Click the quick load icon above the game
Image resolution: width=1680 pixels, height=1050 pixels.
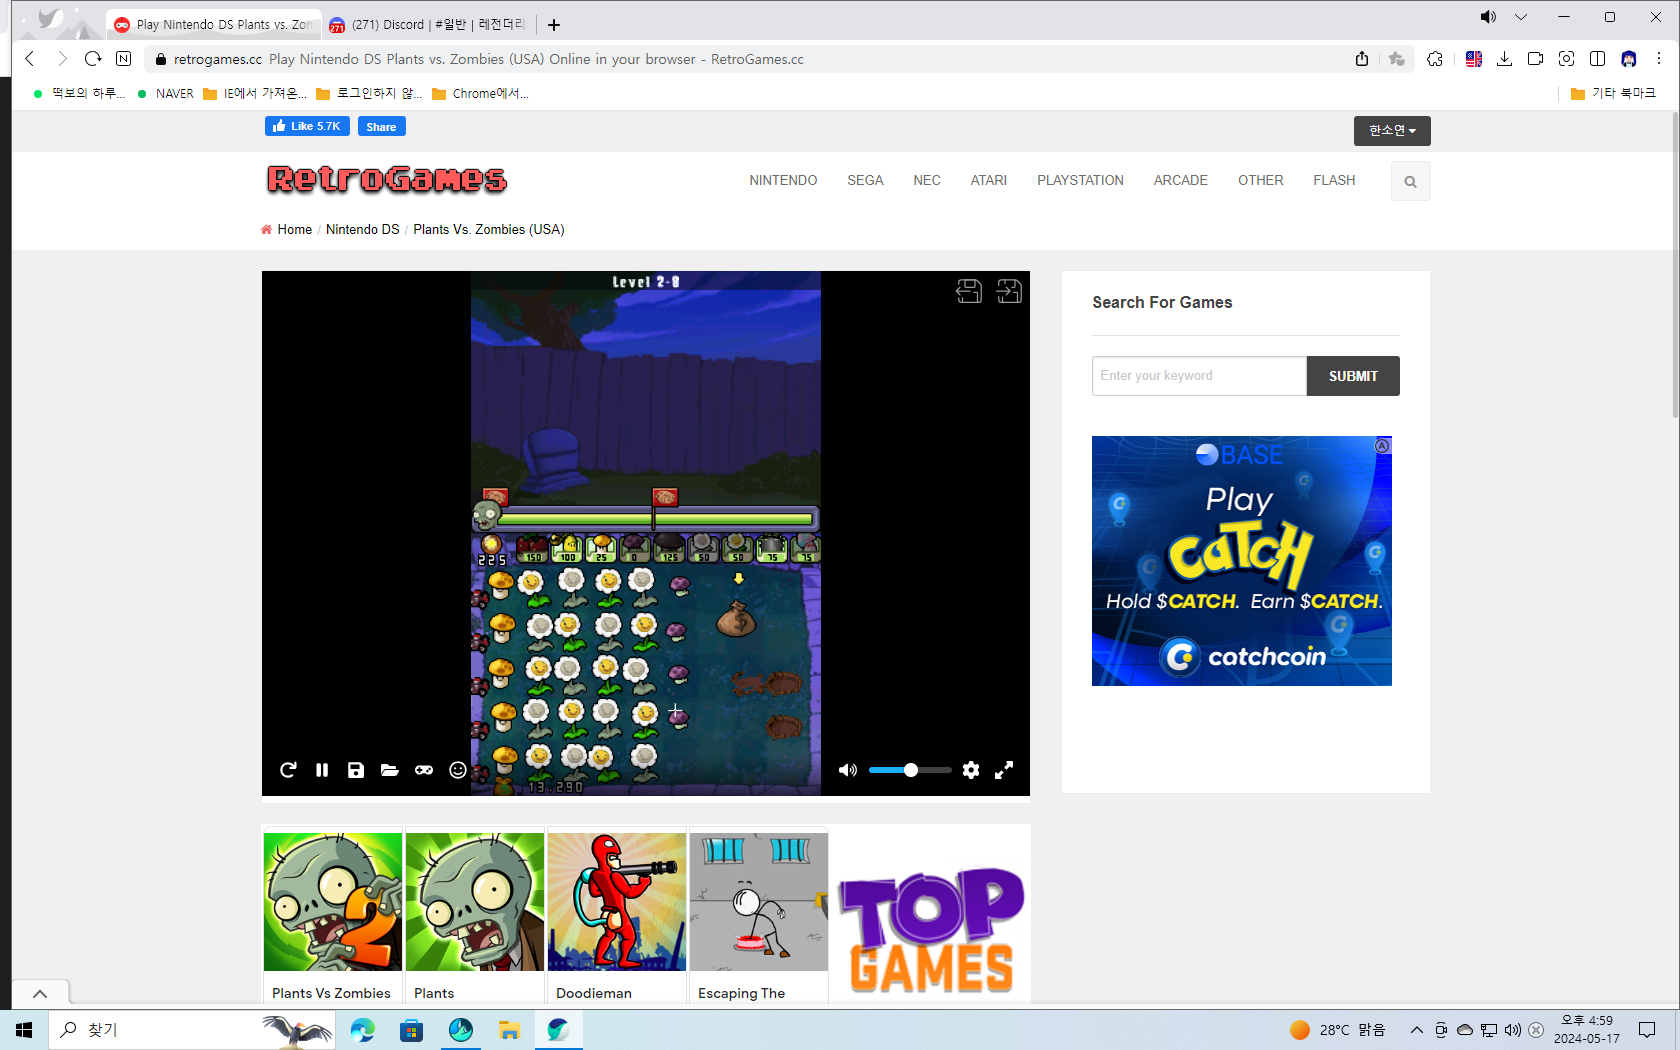click(x=1009, y=291)
